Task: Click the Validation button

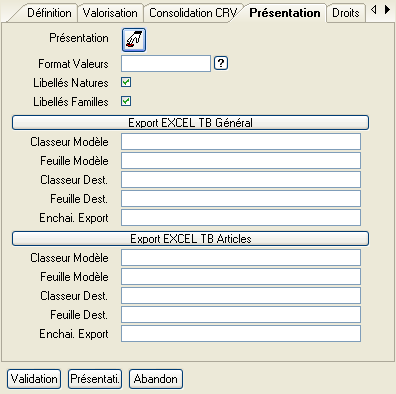Action: click(34, 379)
